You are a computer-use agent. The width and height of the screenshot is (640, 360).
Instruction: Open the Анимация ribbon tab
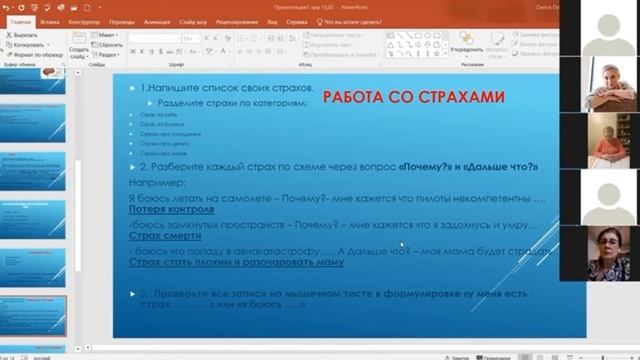pyautogui.click(x=157, y=22)
